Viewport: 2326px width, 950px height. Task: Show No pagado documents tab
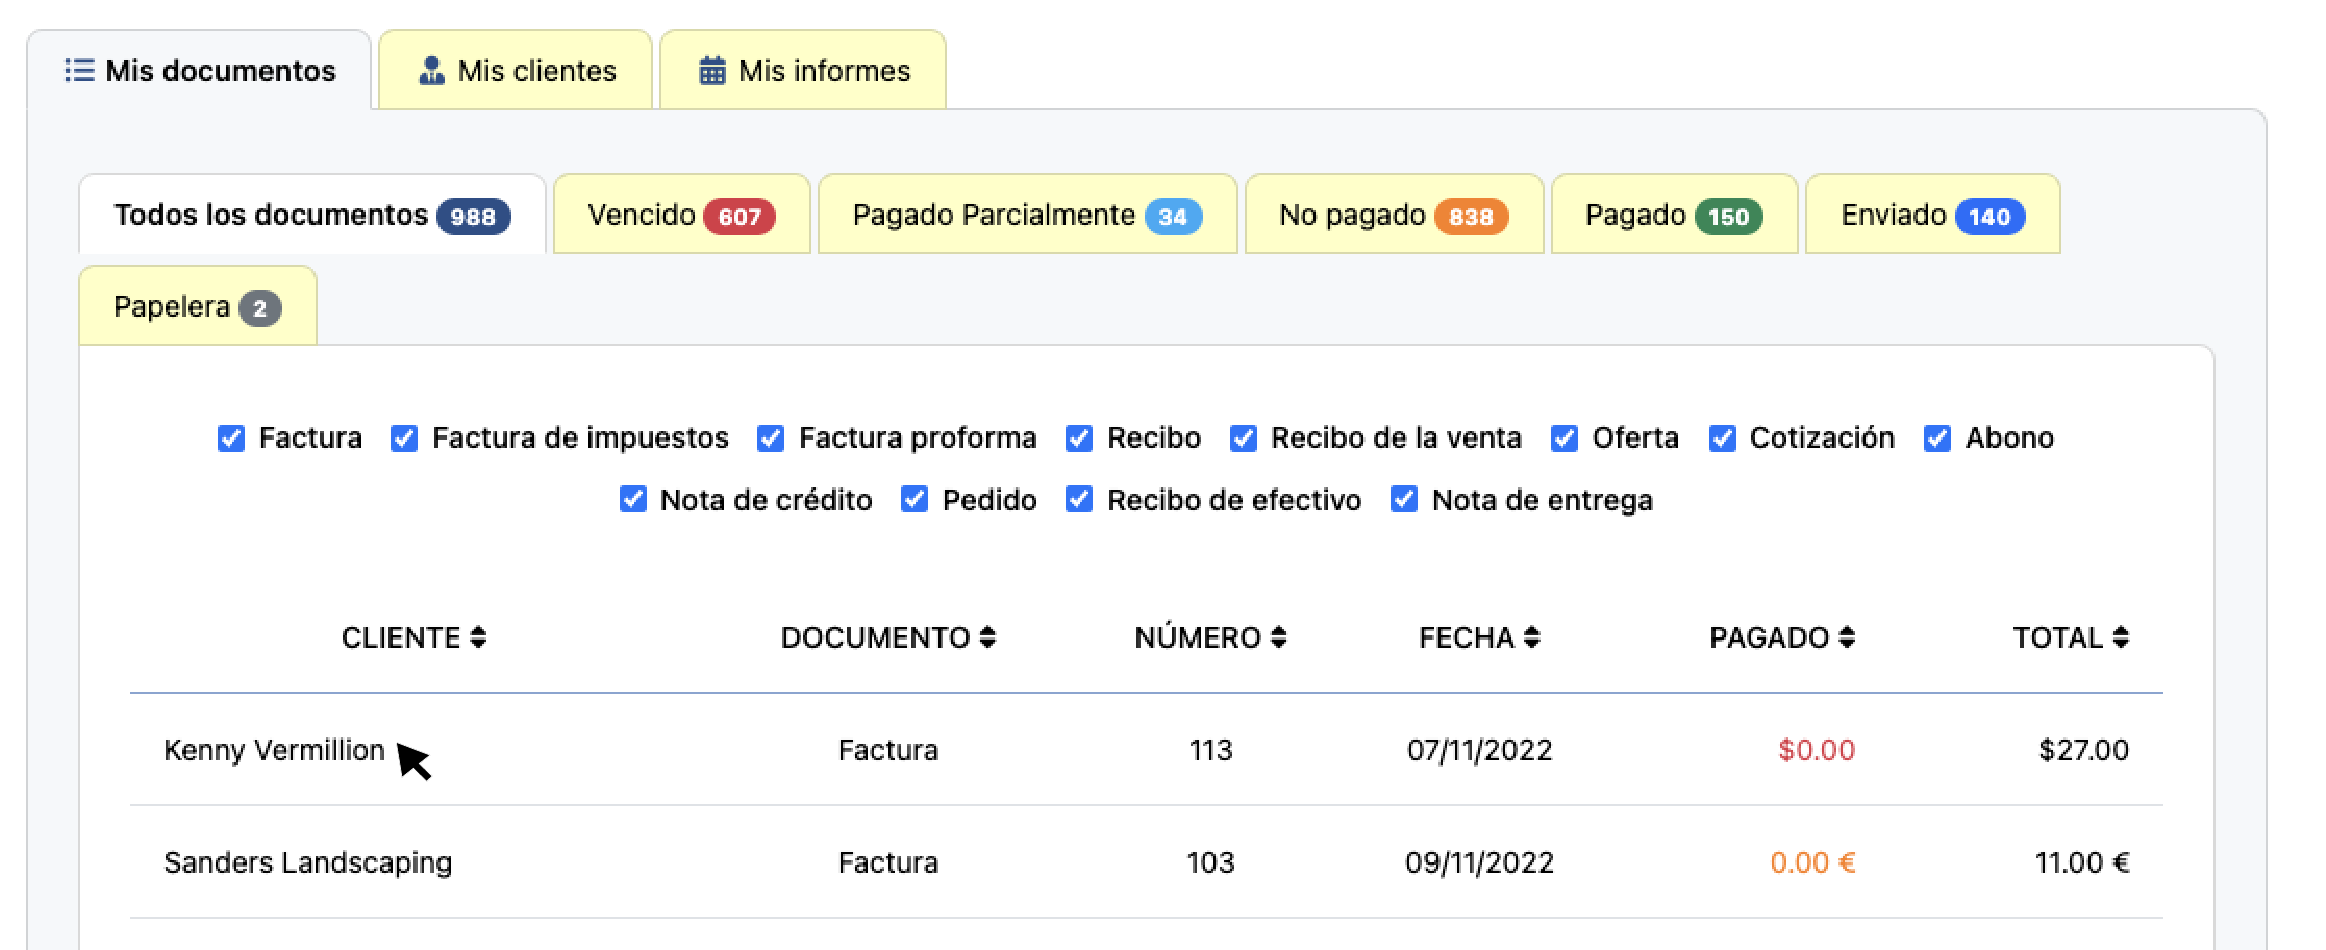point(1394,215)
